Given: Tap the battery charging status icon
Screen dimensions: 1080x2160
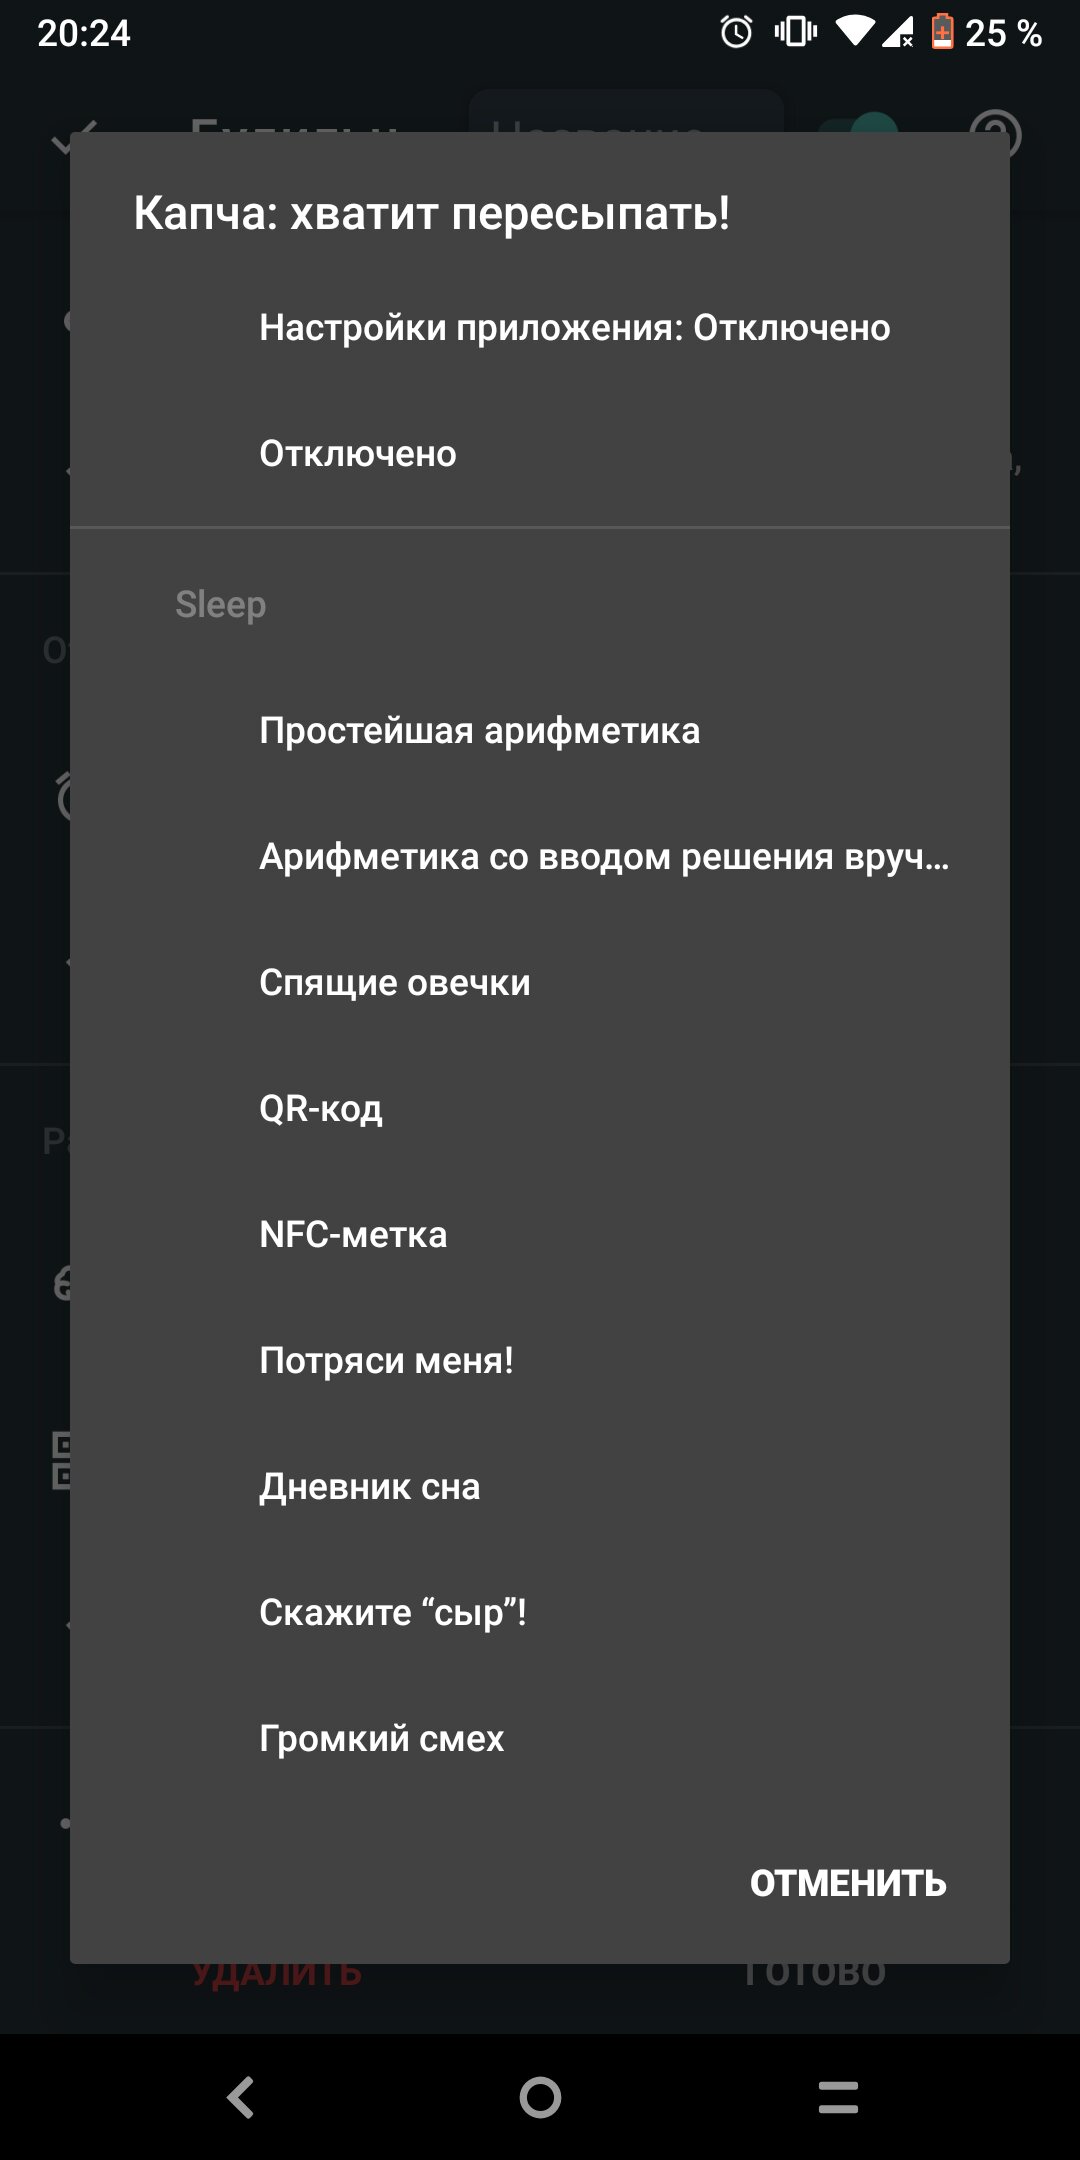Looking at the screenshot, I should click(x=942, y=32).
